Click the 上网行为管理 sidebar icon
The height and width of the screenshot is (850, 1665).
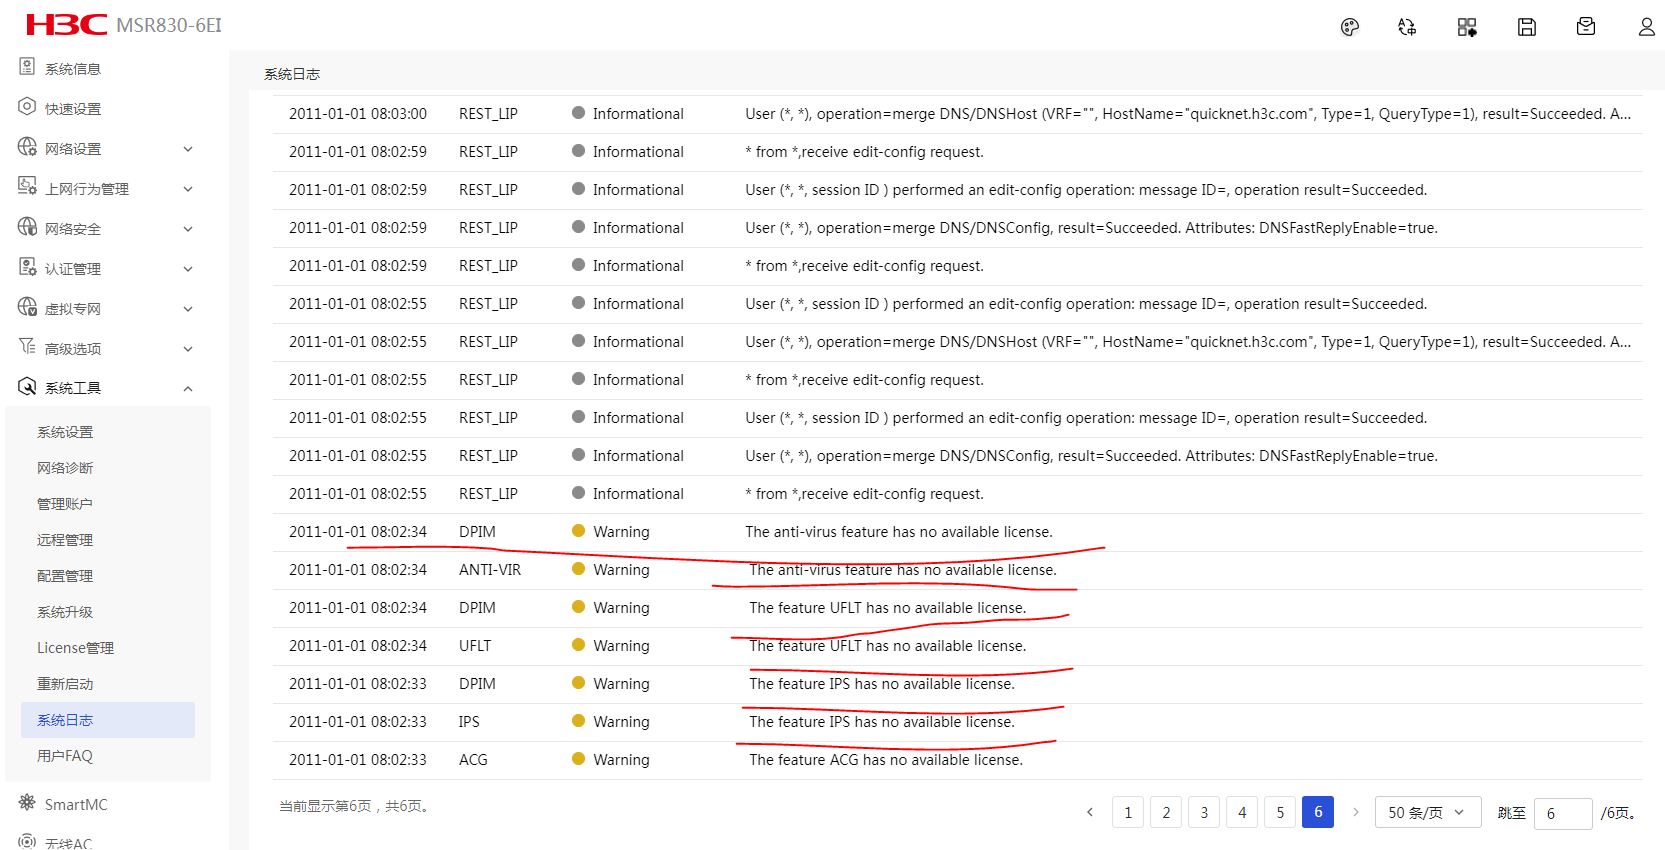point(27,187)
